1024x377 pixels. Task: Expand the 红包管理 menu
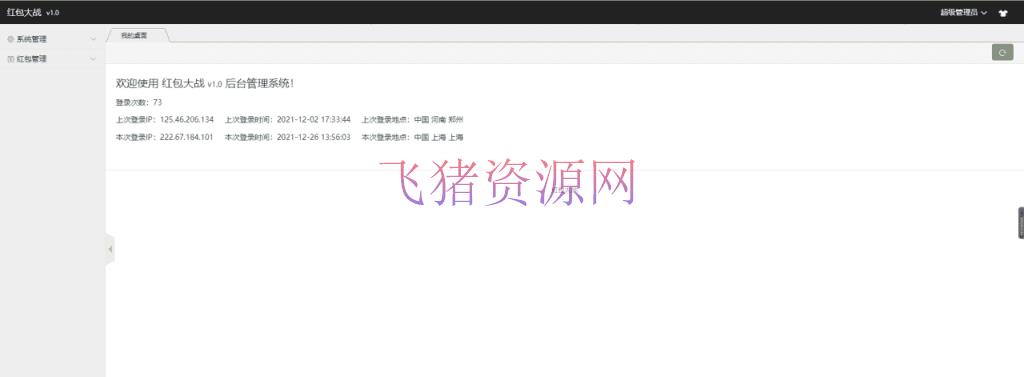[52, 59]
